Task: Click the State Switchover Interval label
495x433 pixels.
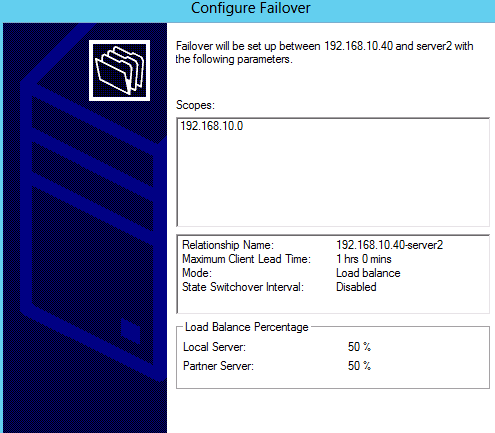Action: [243, 287]
